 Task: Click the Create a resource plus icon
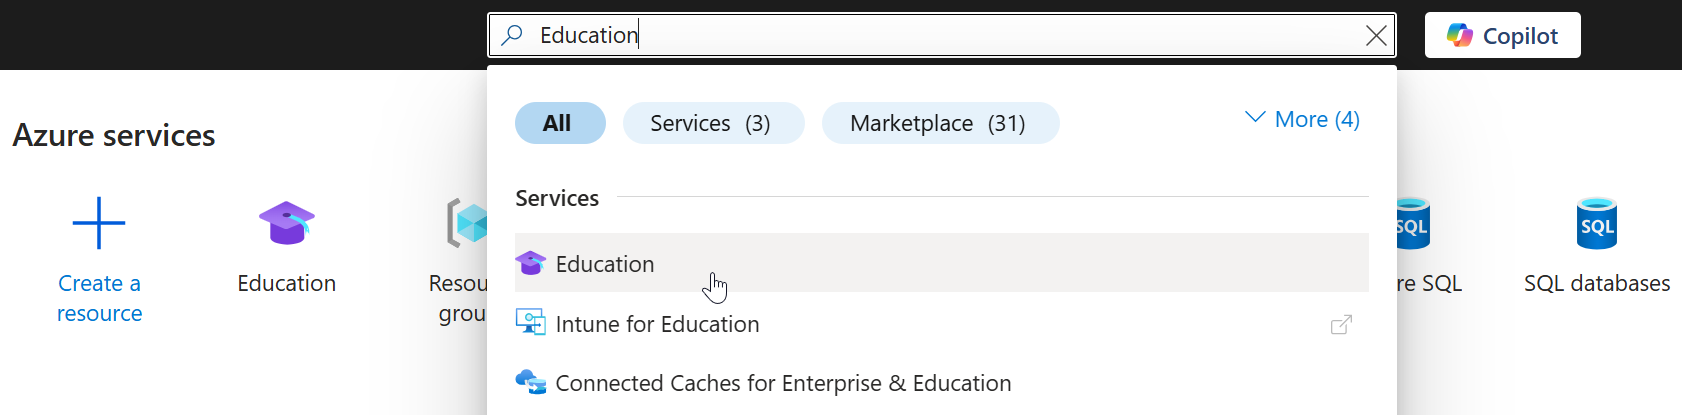coord(99,222)
